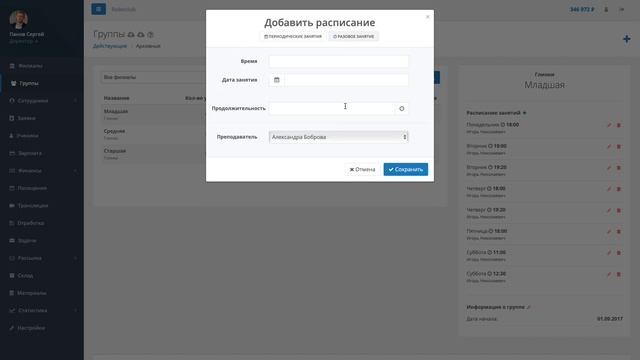The height and width of the screenshot is (360, 640).
Task: Edit the Вторник 18:00 schedule entry
Action: pyautogui.click(x=609, y=147)
